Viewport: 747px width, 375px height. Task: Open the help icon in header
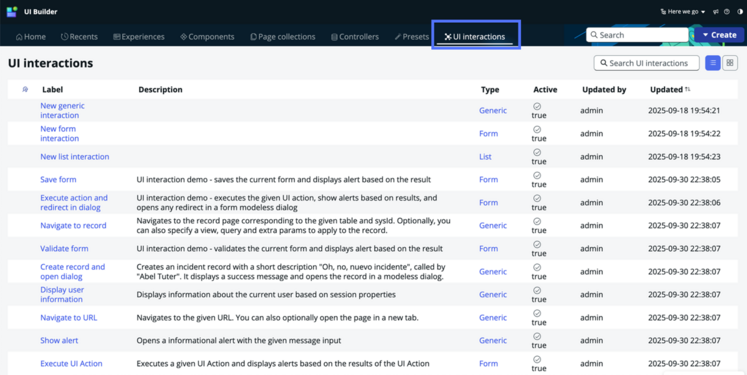point(727,11)
